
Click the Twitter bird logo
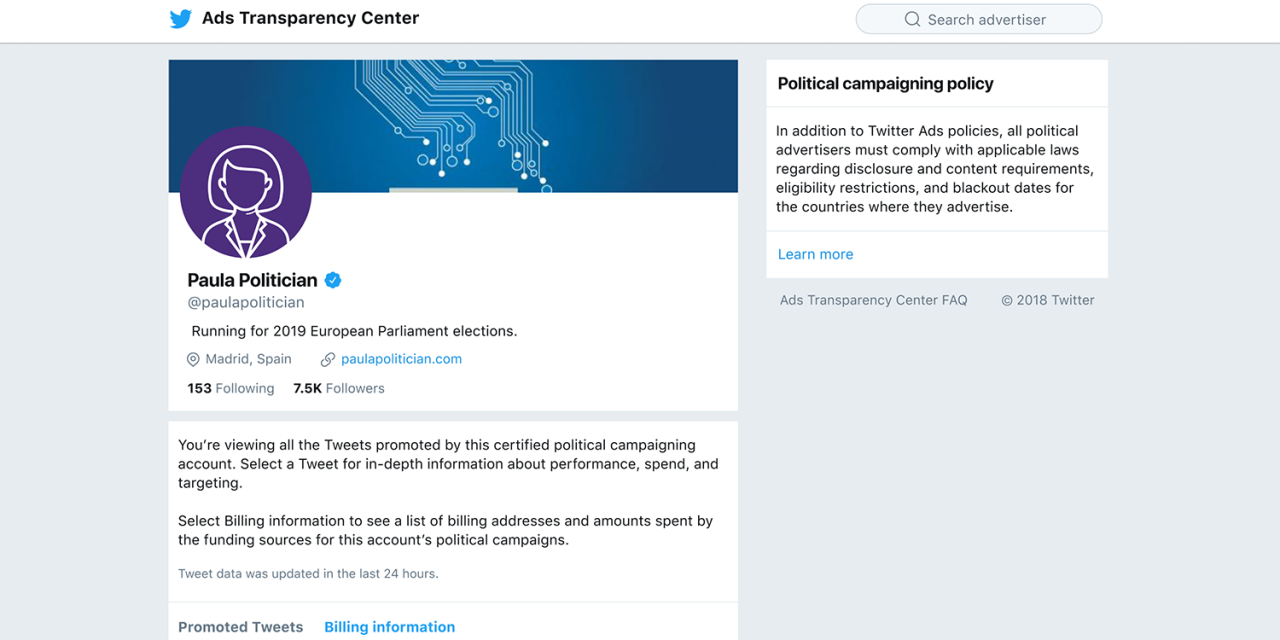[x=181, y=19]
